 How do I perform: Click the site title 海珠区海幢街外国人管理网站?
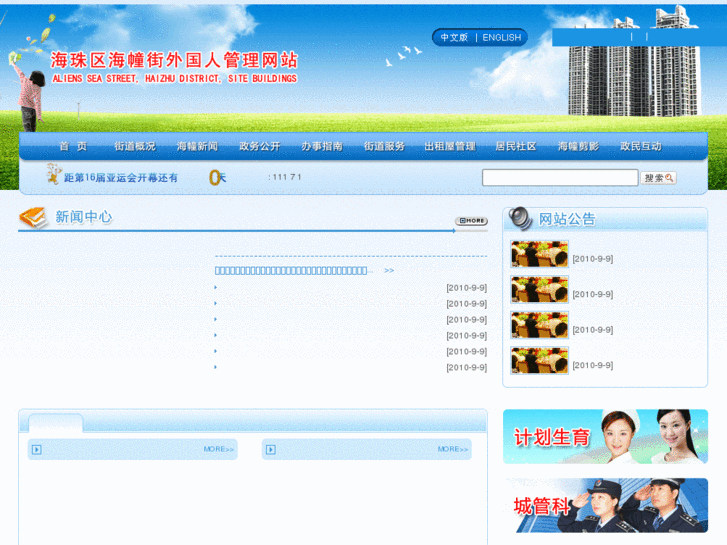(x=174, y=60)
